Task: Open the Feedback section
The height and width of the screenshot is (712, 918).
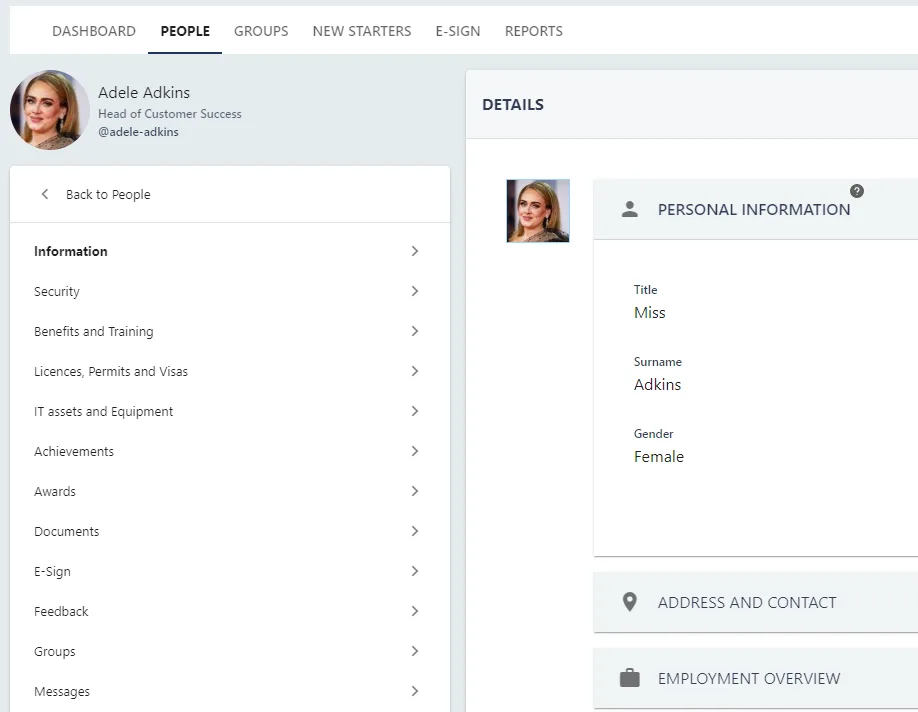Action: 230,611
